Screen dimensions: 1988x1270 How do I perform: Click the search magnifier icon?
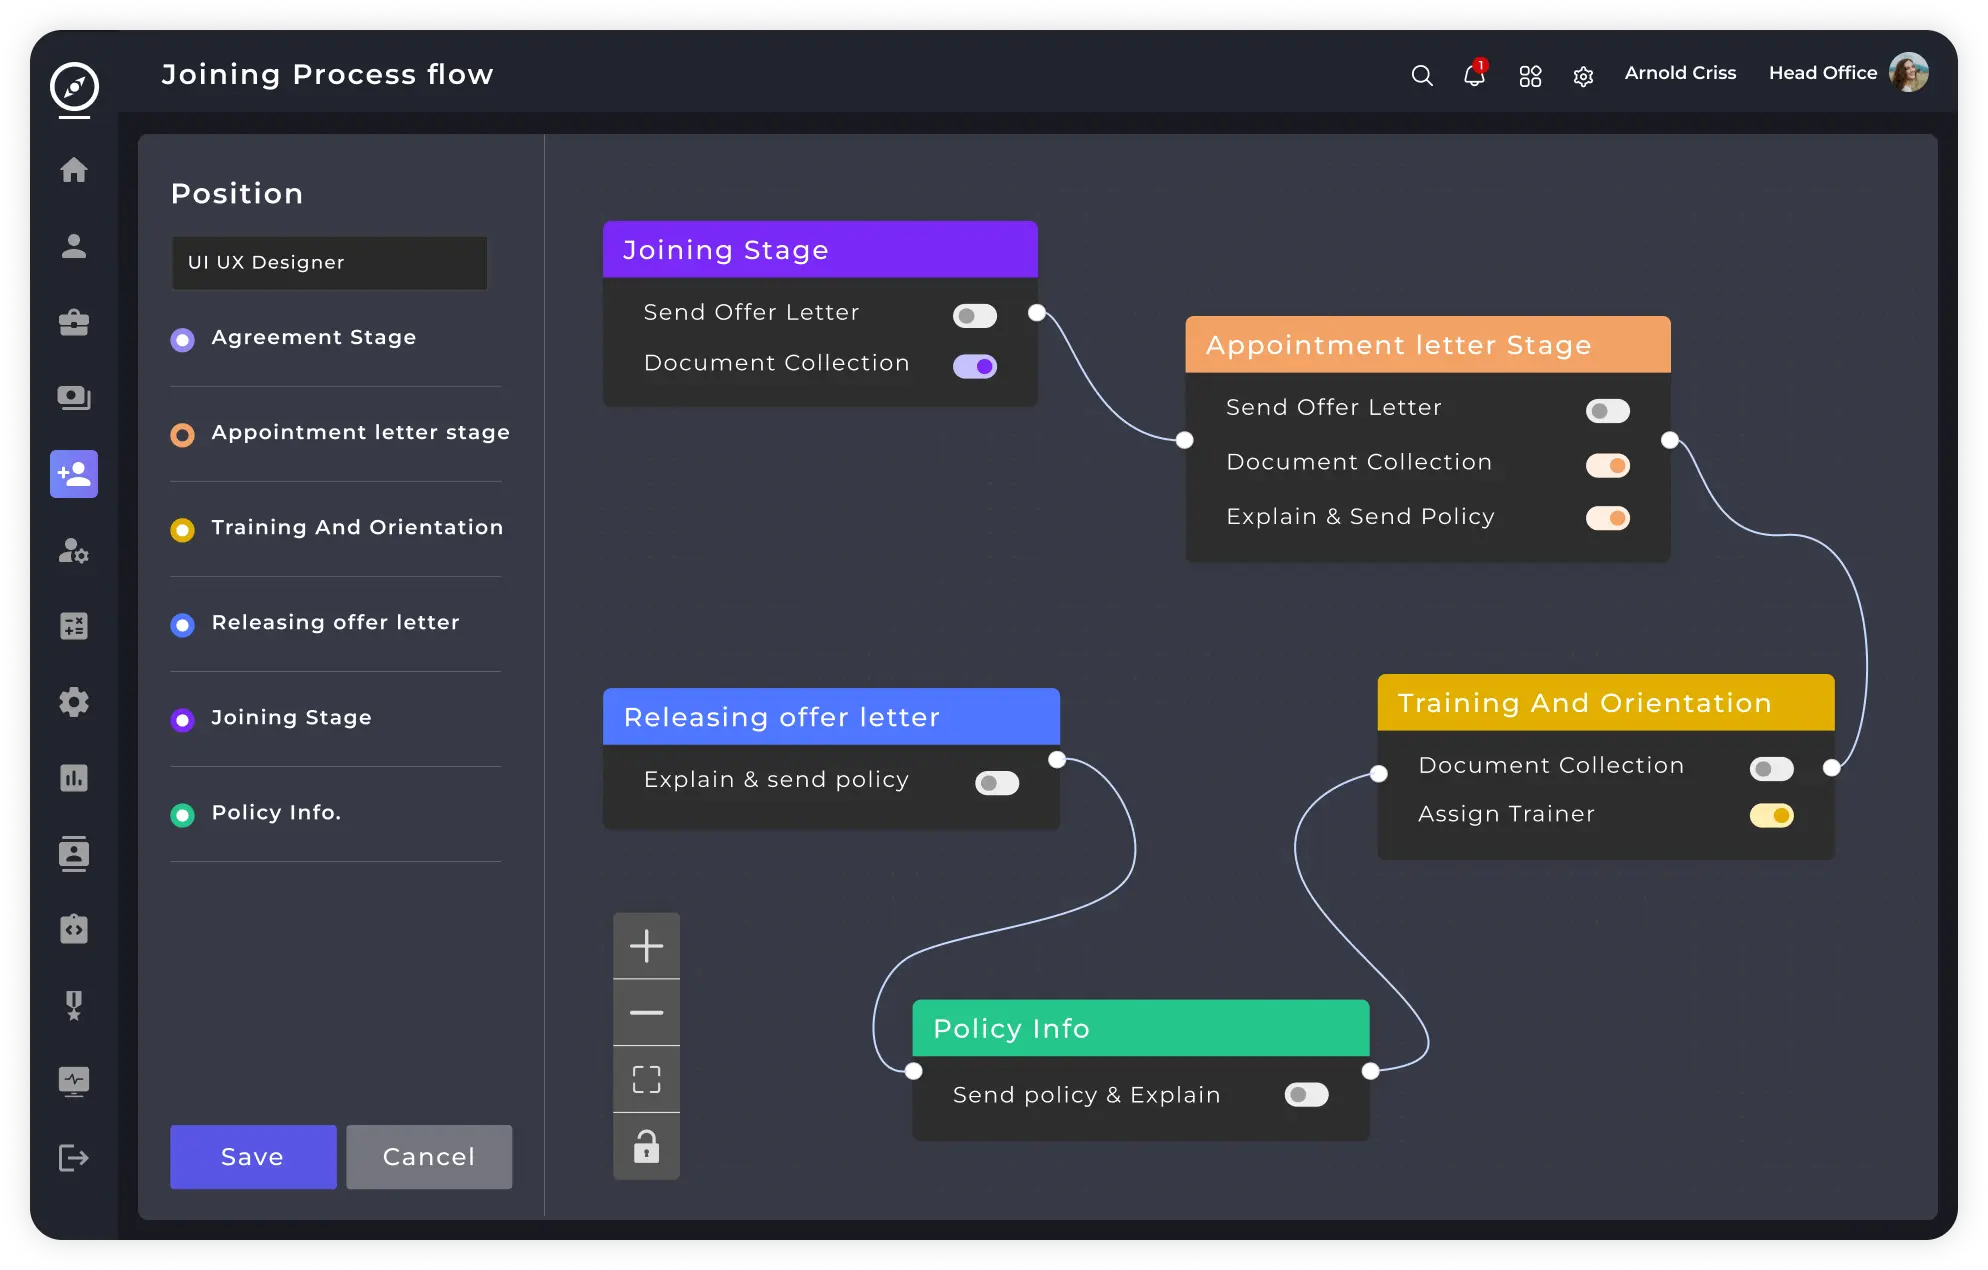(1421, 75)
